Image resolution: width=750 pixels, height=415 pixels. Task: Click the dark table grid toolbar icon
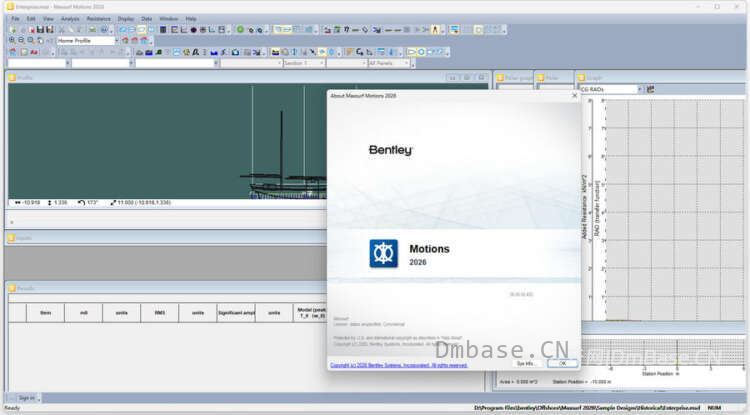pyautogui.click(x=163, y=30)
